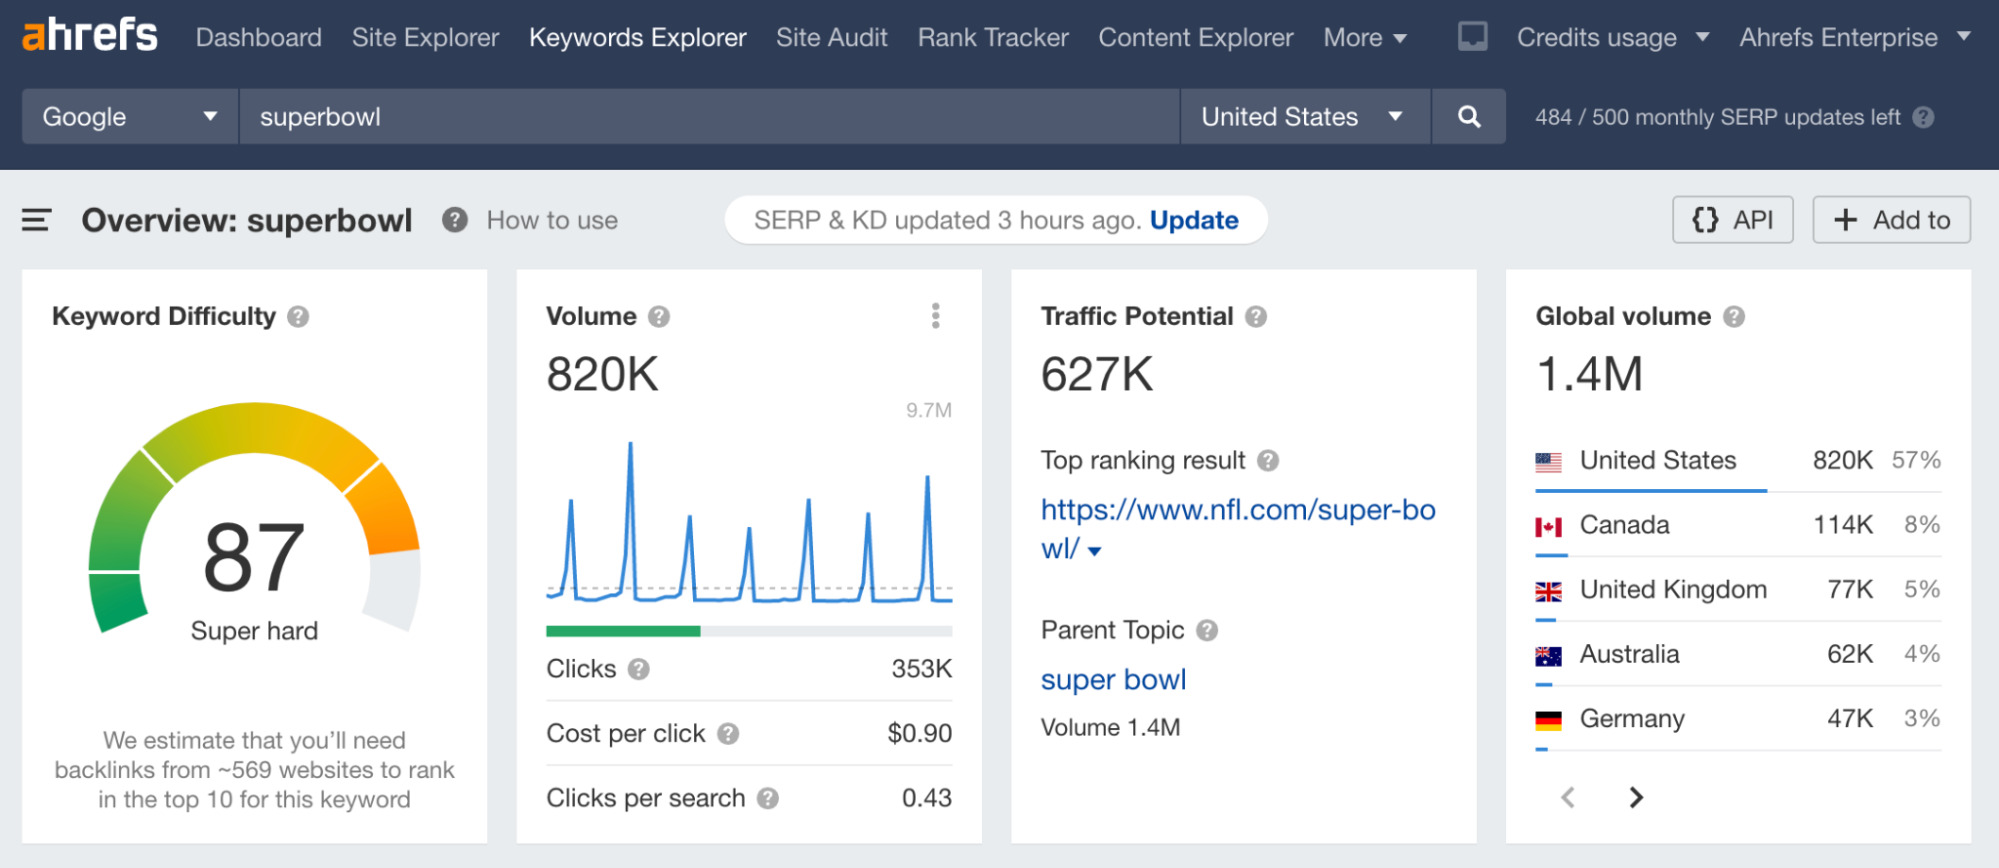This screenshot has width=1999, height=868.
Task: Click the Volume 1.4M text under Parent Topic
Action: (1110, 728)
